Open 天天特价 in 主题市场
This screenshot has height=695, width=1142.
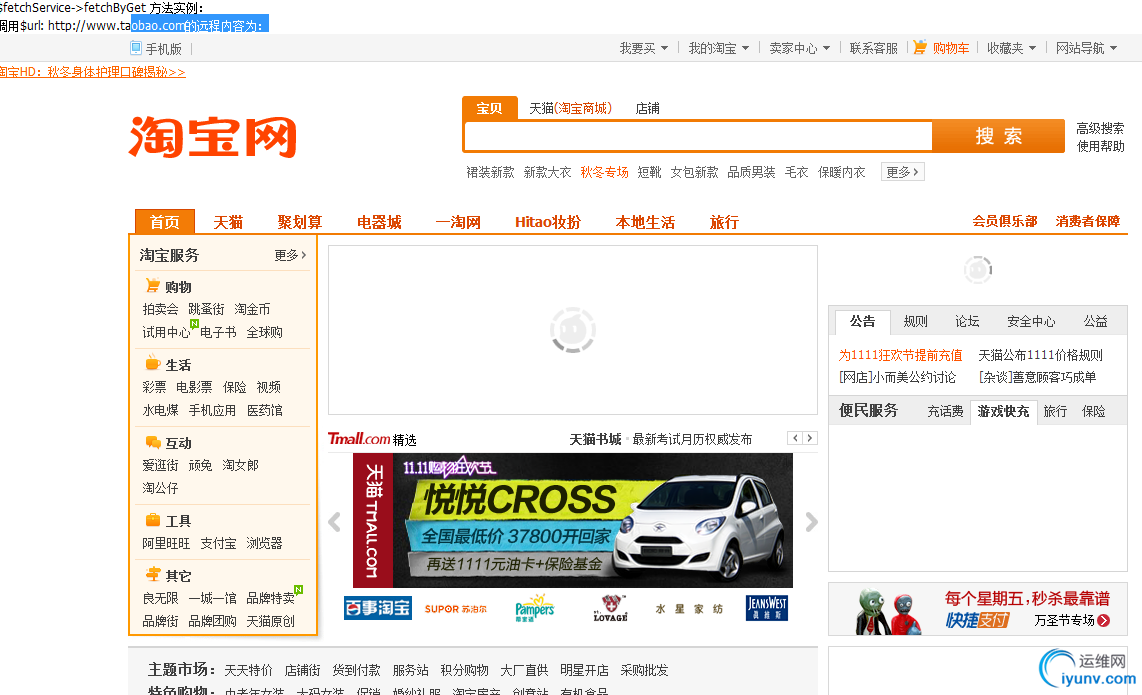tap(248, 670)
